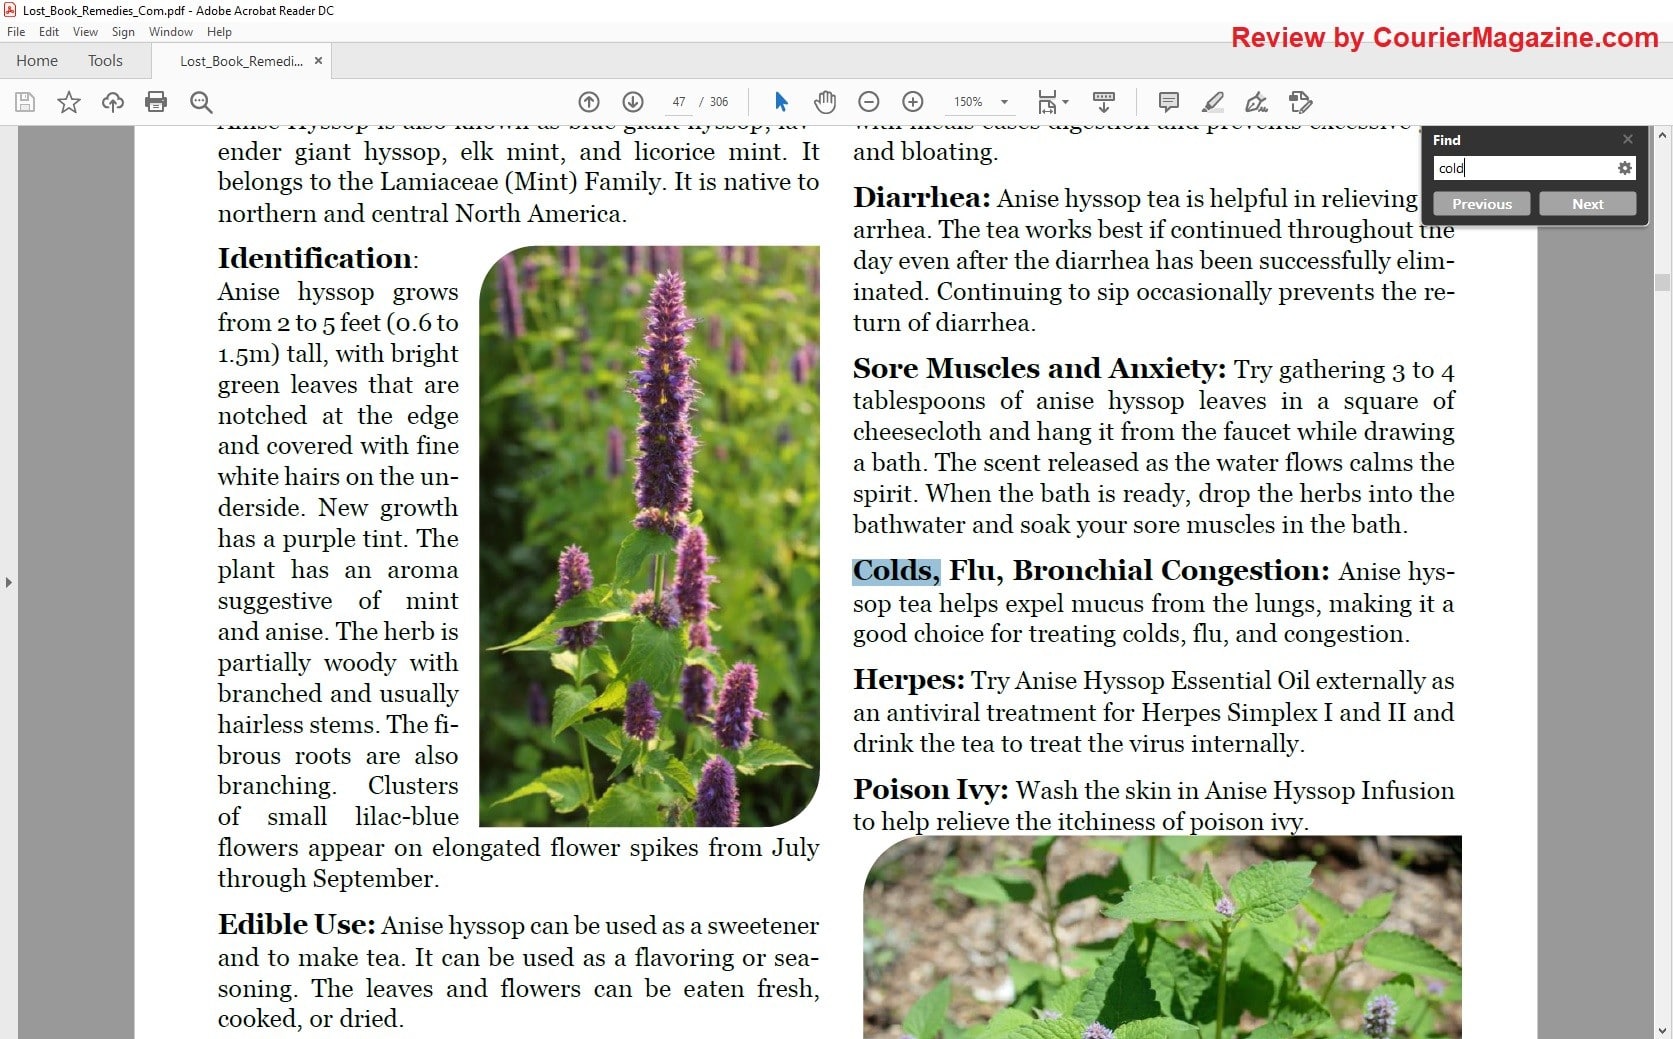Select the highlight text pen tool
Viewport: 1673px width, 1039px height.
point(1212,102)
